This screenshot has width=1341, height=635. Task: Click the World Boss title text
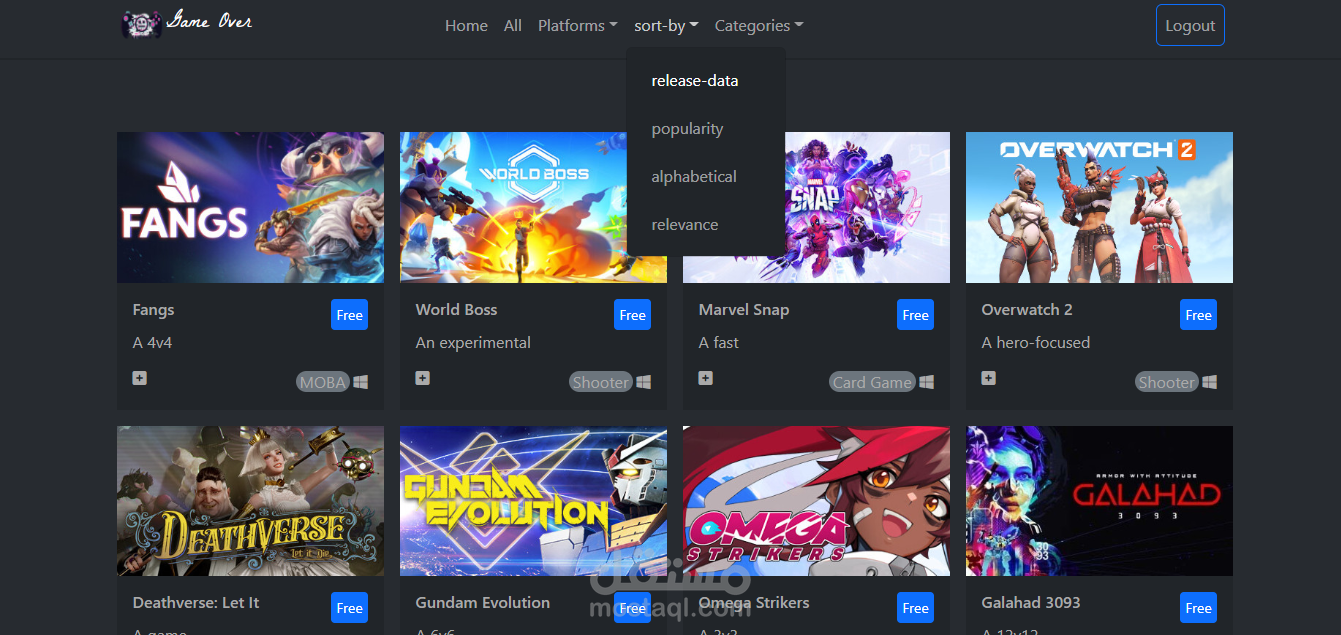tap(456, 310)
